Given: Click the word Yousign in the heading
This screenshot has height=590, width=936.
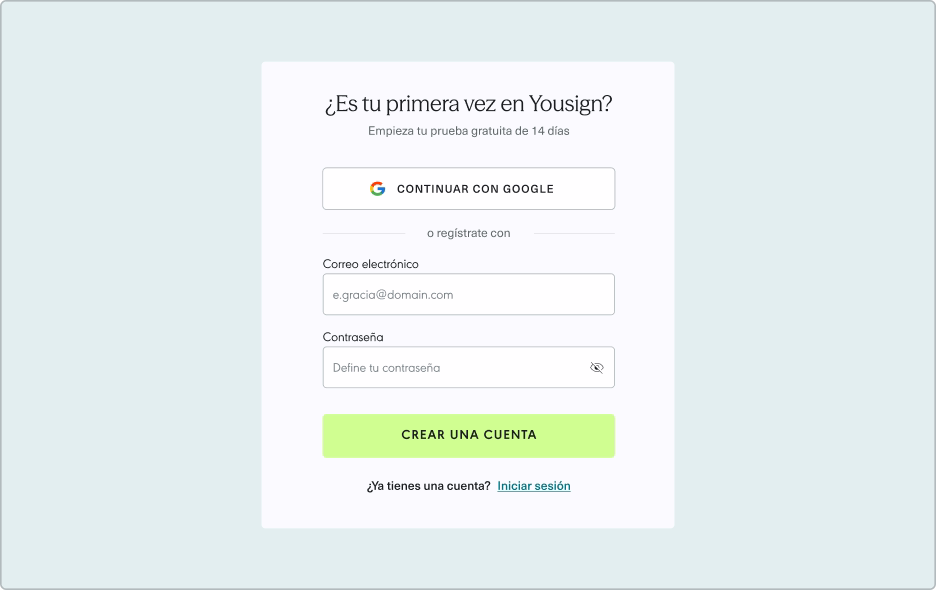Looking at the screenshot, I should tap(569, 104).
